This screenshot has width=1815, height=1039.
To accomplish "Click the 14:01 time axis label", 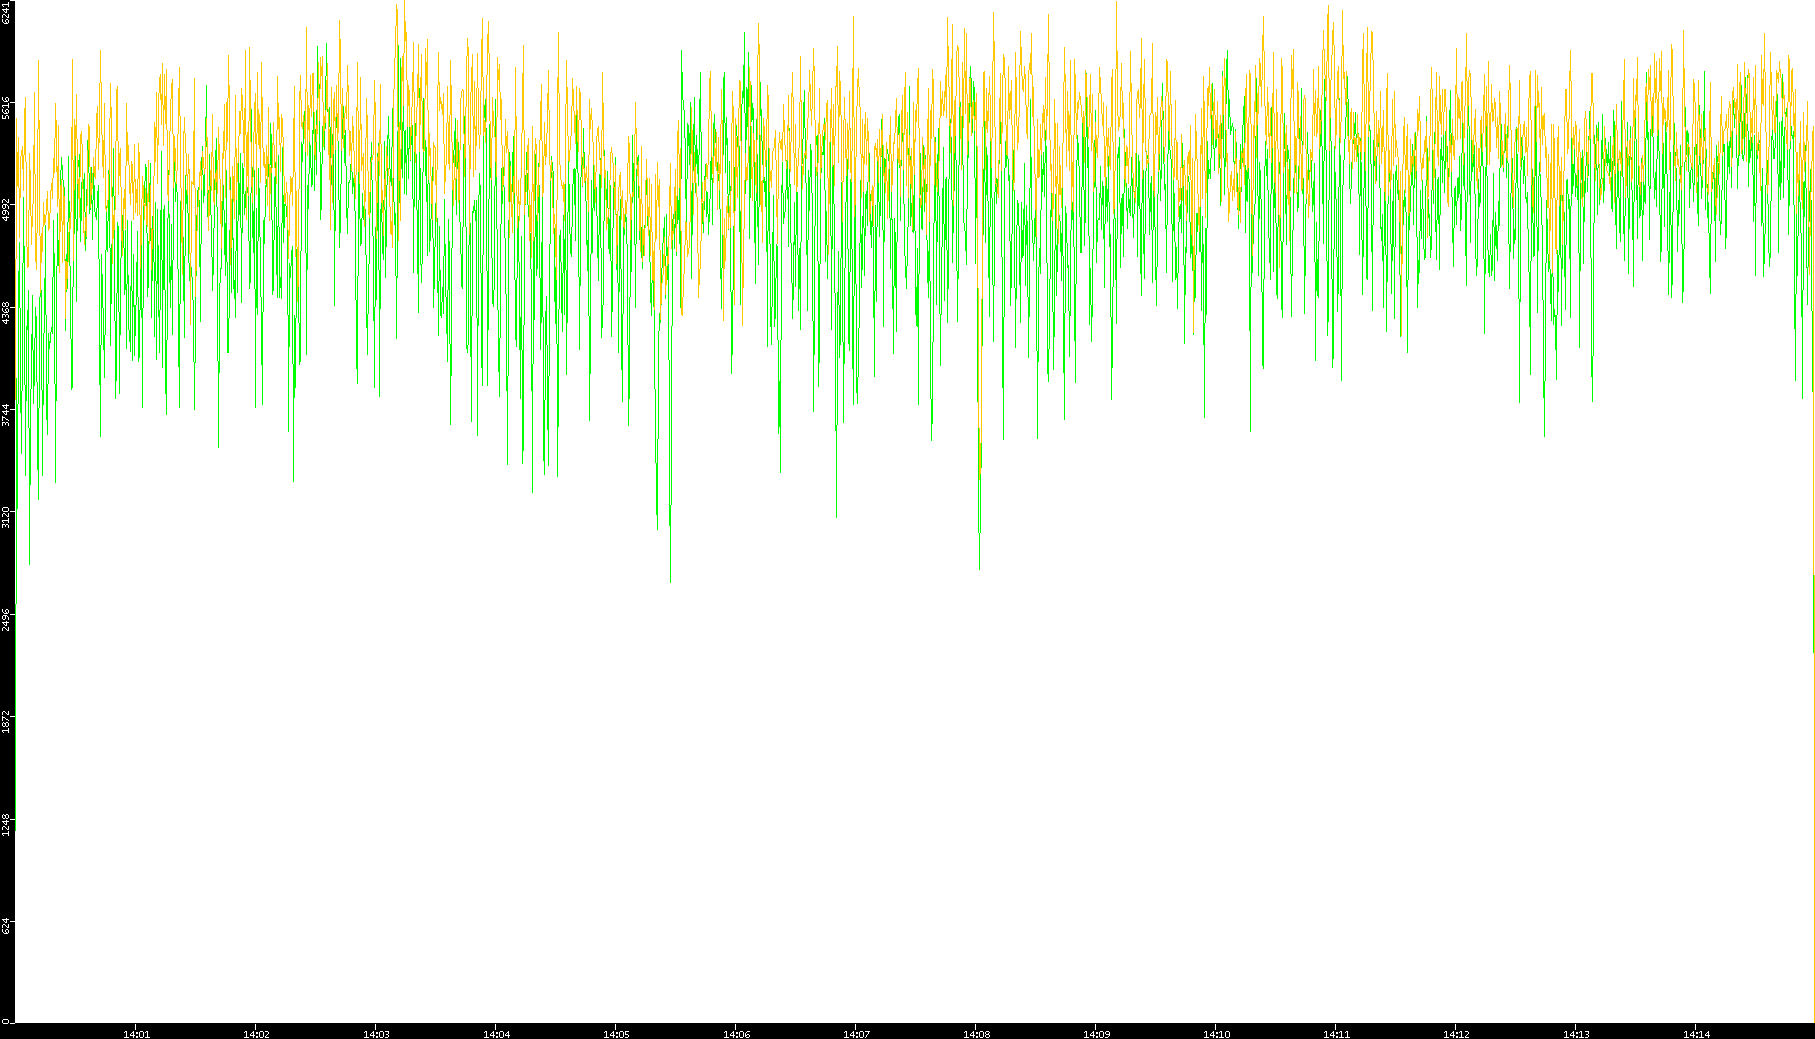I will [136, 1034].
